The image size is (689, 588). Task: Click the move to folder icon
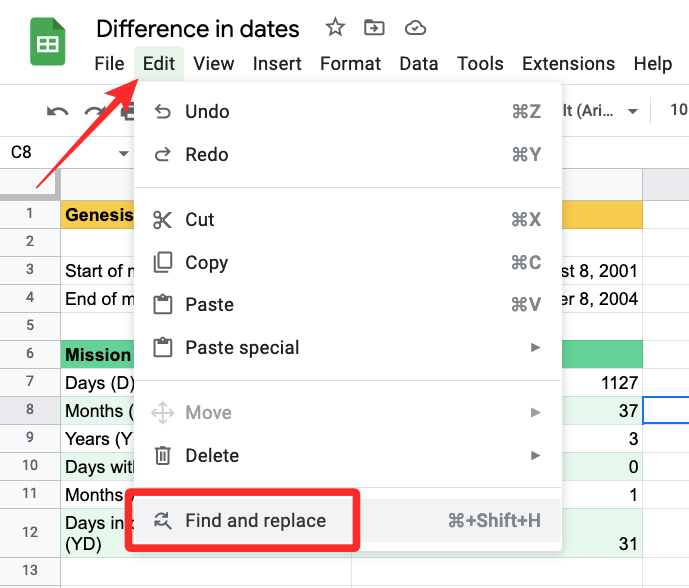(x=374, y=28)
